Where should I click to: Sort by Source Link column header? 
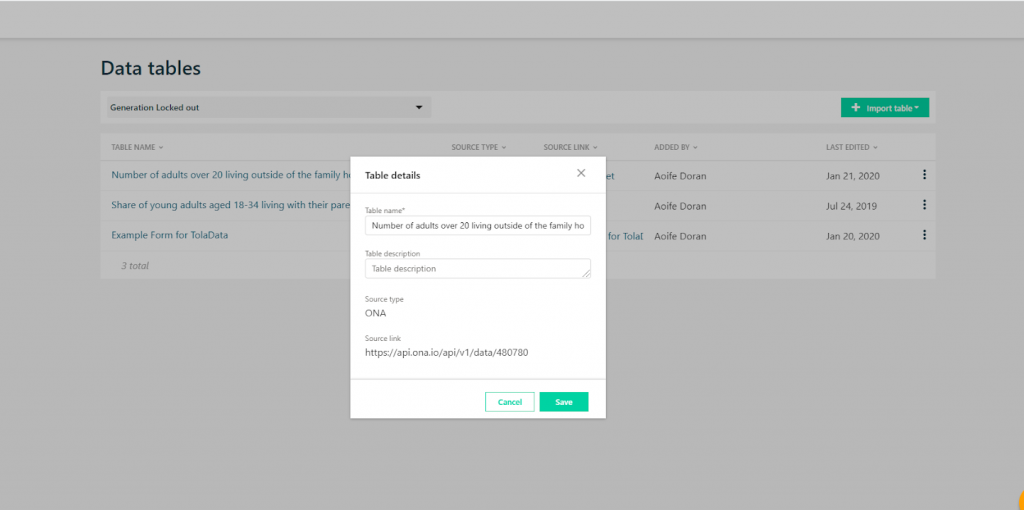click(x=570, y=148)
